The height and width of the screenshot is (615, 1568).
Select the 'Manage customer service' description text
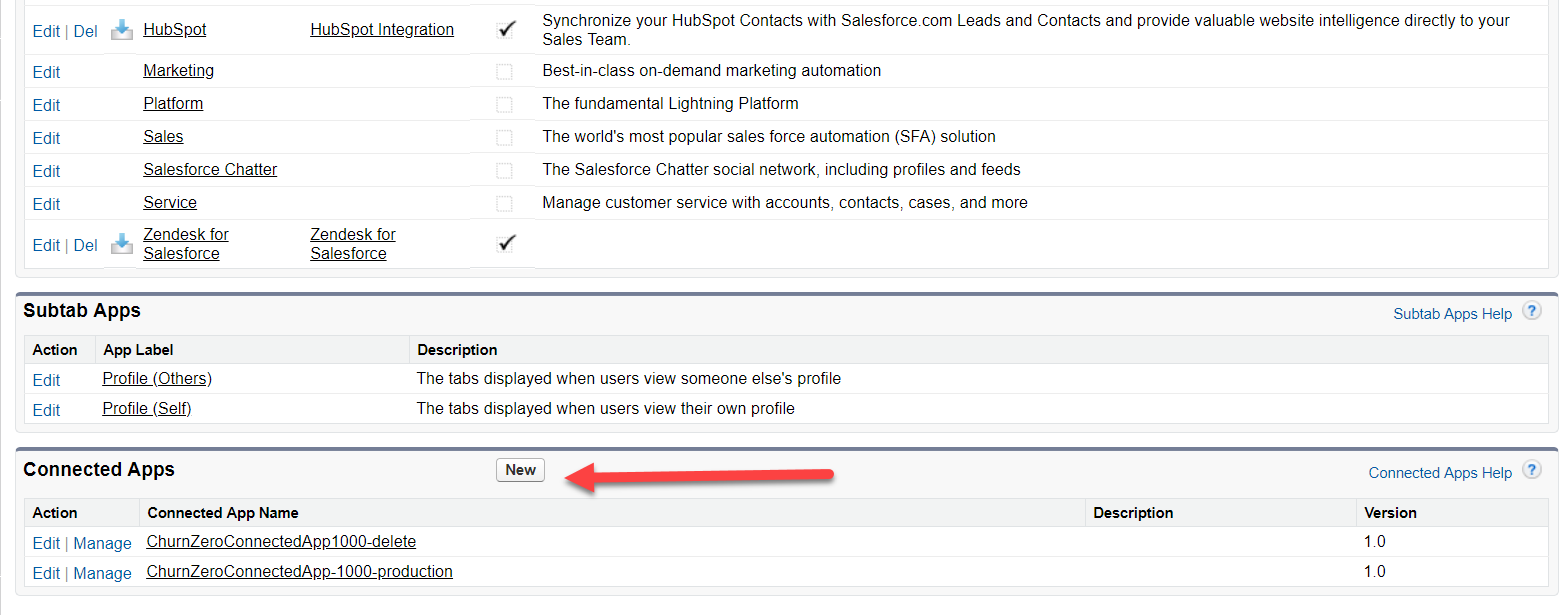point(785,202)
